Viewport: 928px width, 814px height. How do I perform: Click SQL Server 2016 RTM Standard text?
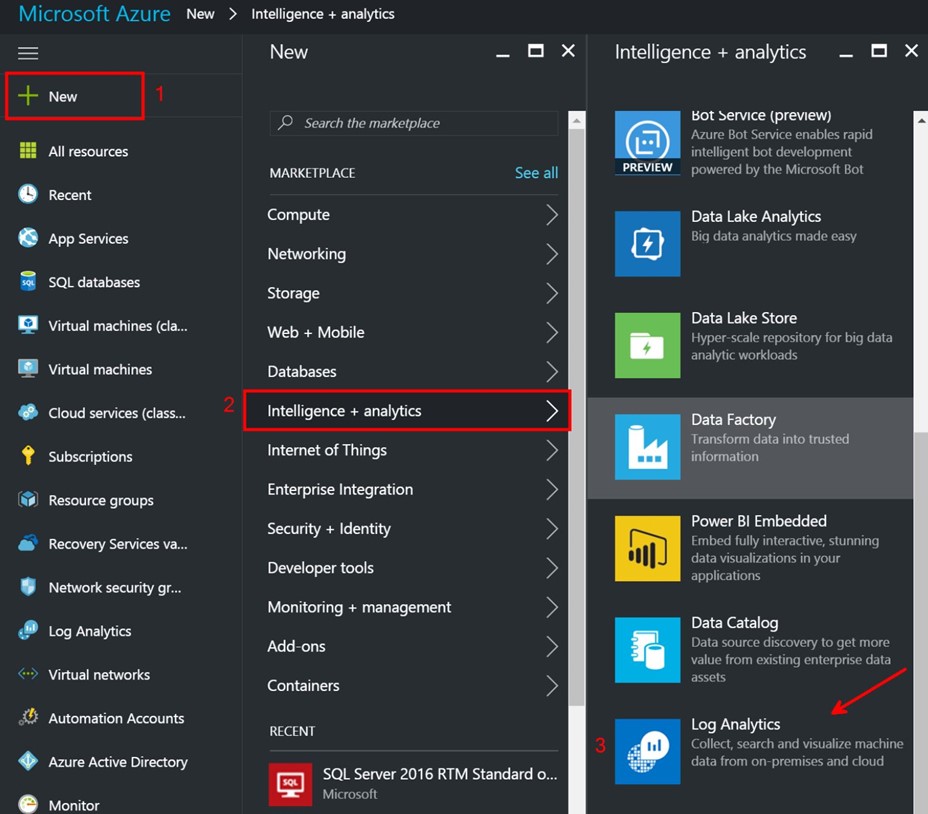440,774
